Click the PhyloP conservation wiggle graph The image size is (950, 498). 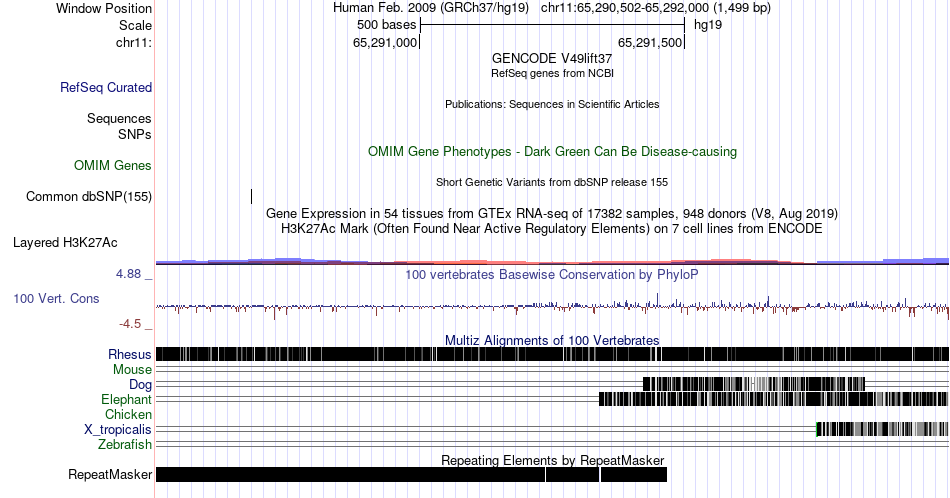pos(552,306)
